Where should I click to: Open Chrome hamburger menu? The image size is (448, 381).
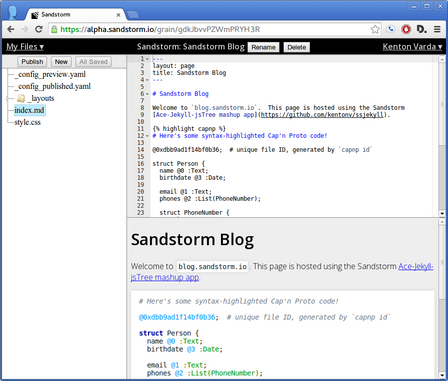pyautogui.click(x=437, y=29)
